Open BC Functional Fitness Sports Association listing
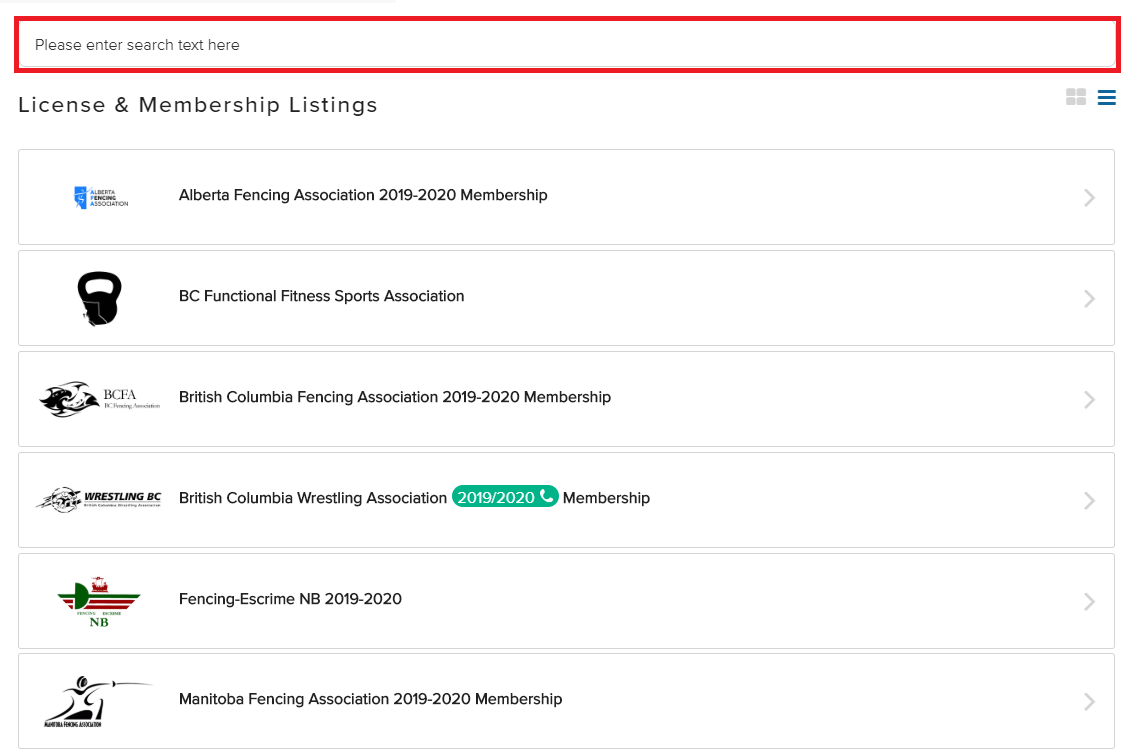This screenshot has height=753, width=1126. point(321,297)
